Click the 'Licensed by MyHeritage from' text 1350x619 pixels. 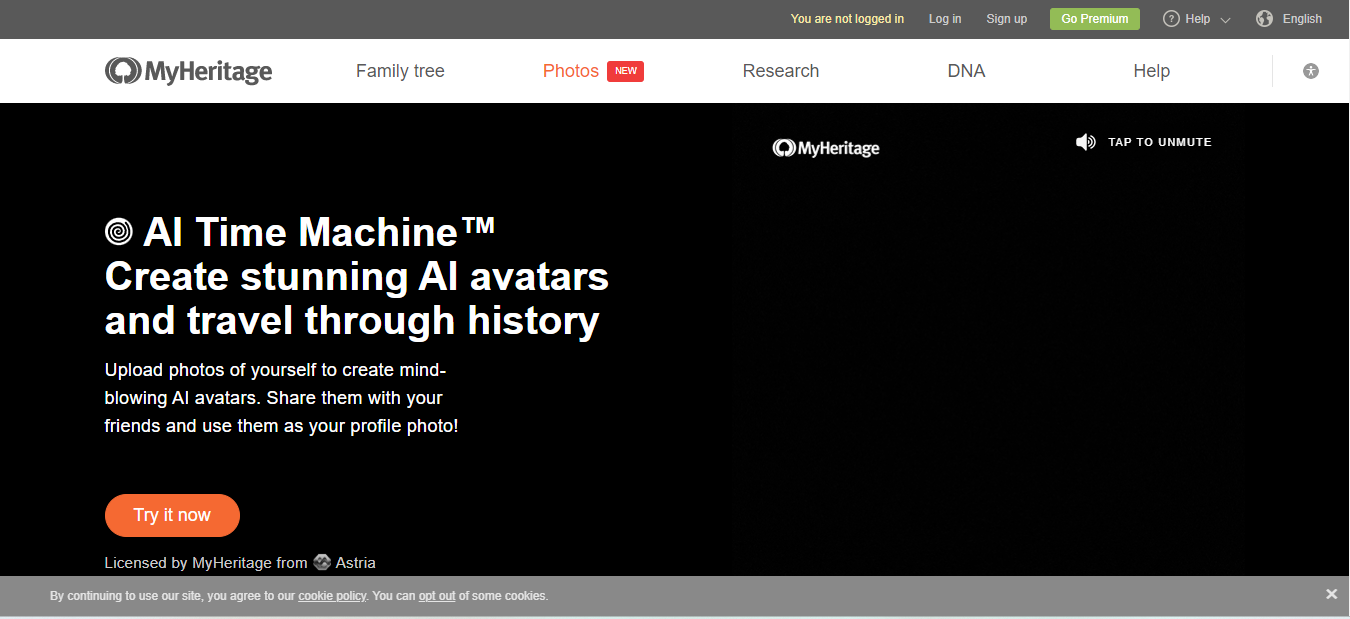pos(206,563)
